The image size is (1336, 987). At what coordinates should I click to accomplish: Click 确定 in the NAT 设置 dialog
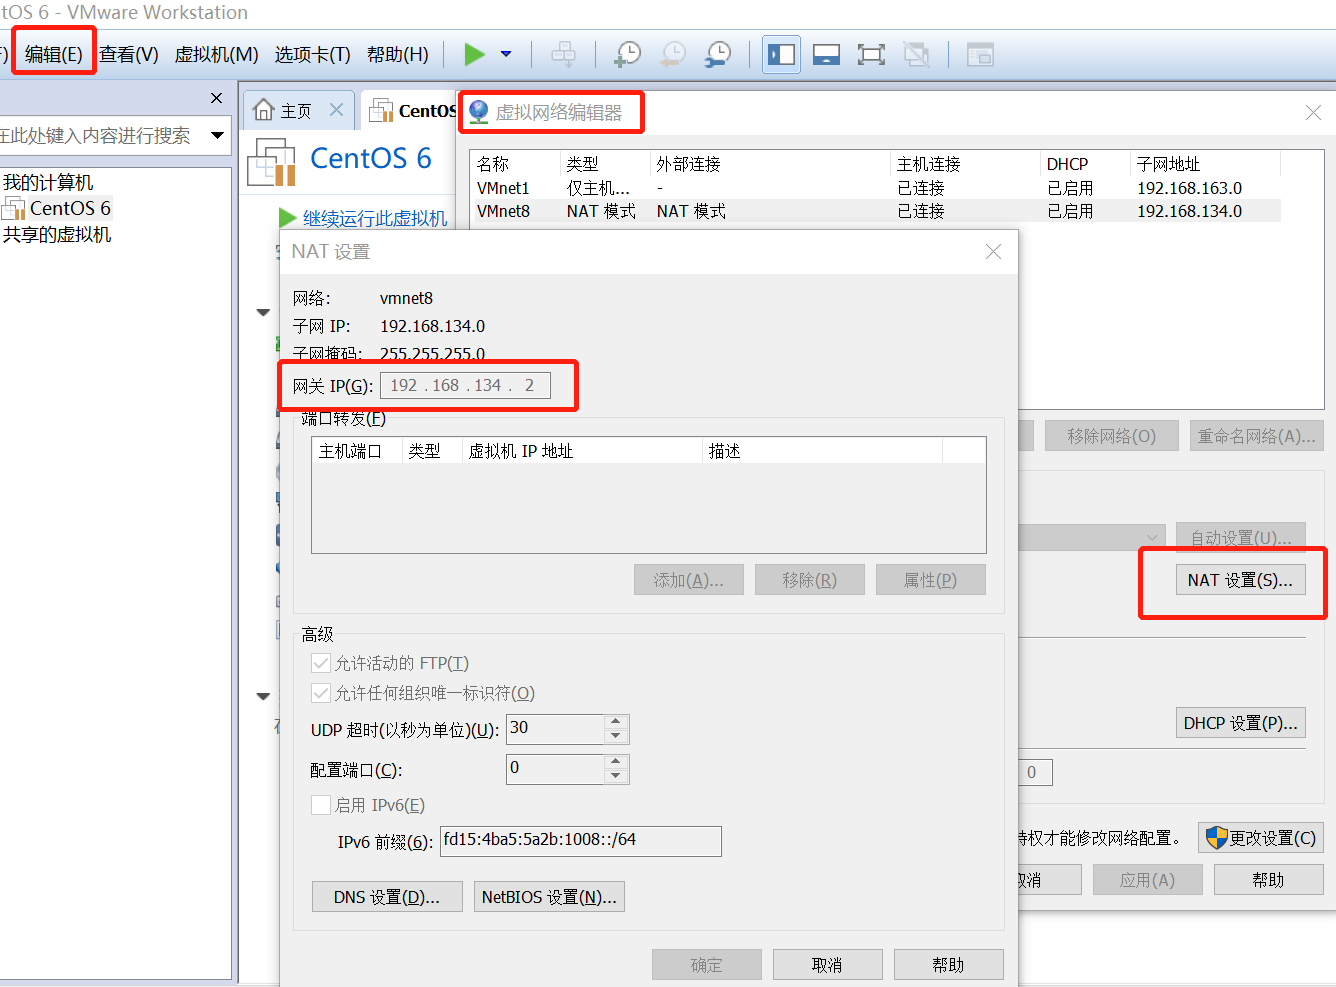pos(706,965)
